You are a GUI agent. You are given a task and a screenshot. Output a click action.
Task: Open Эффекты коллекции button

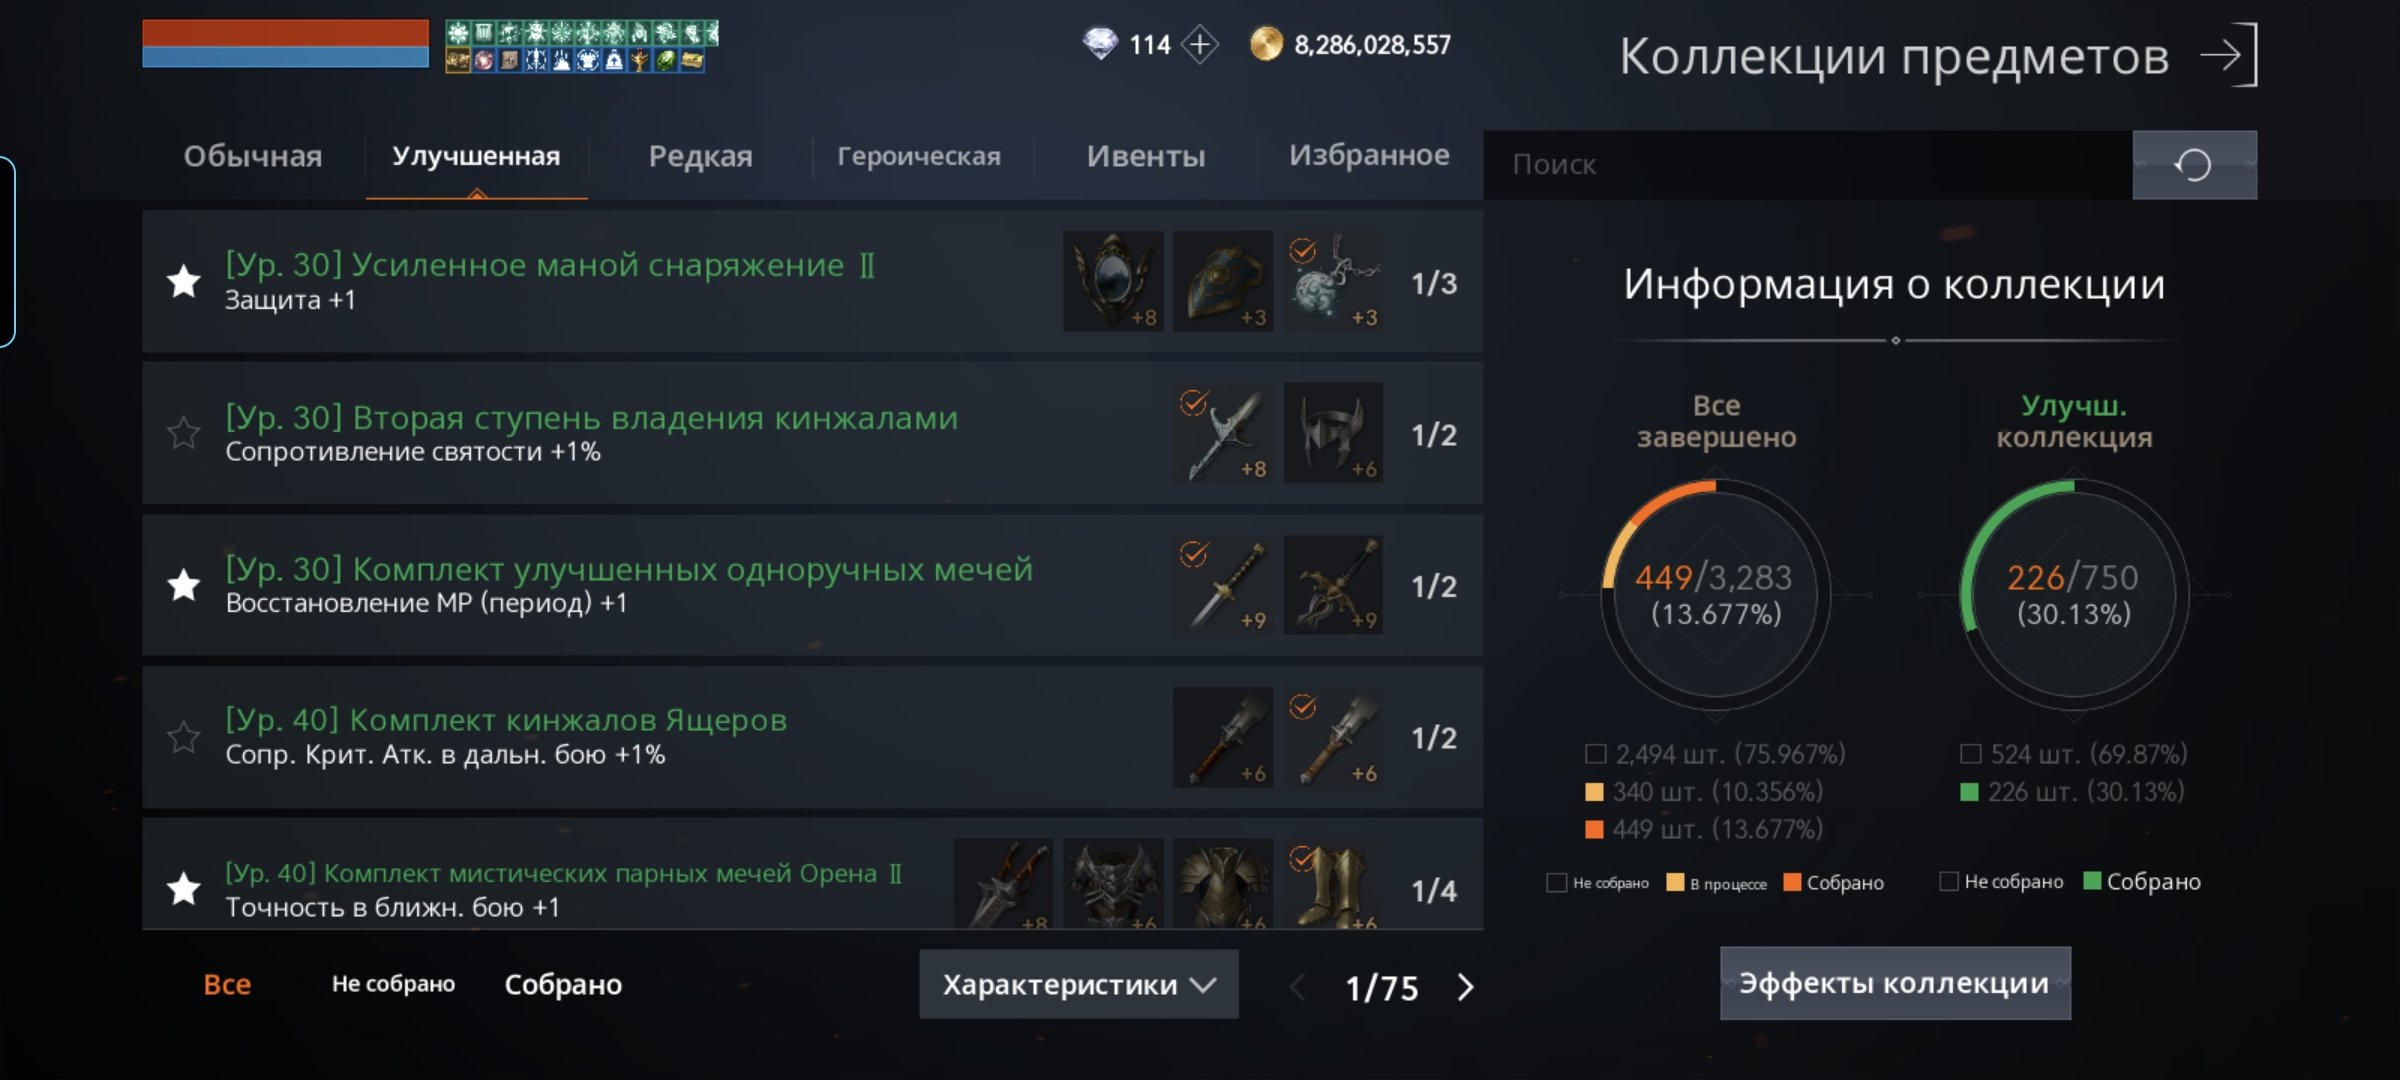(x=1895, y=983)
